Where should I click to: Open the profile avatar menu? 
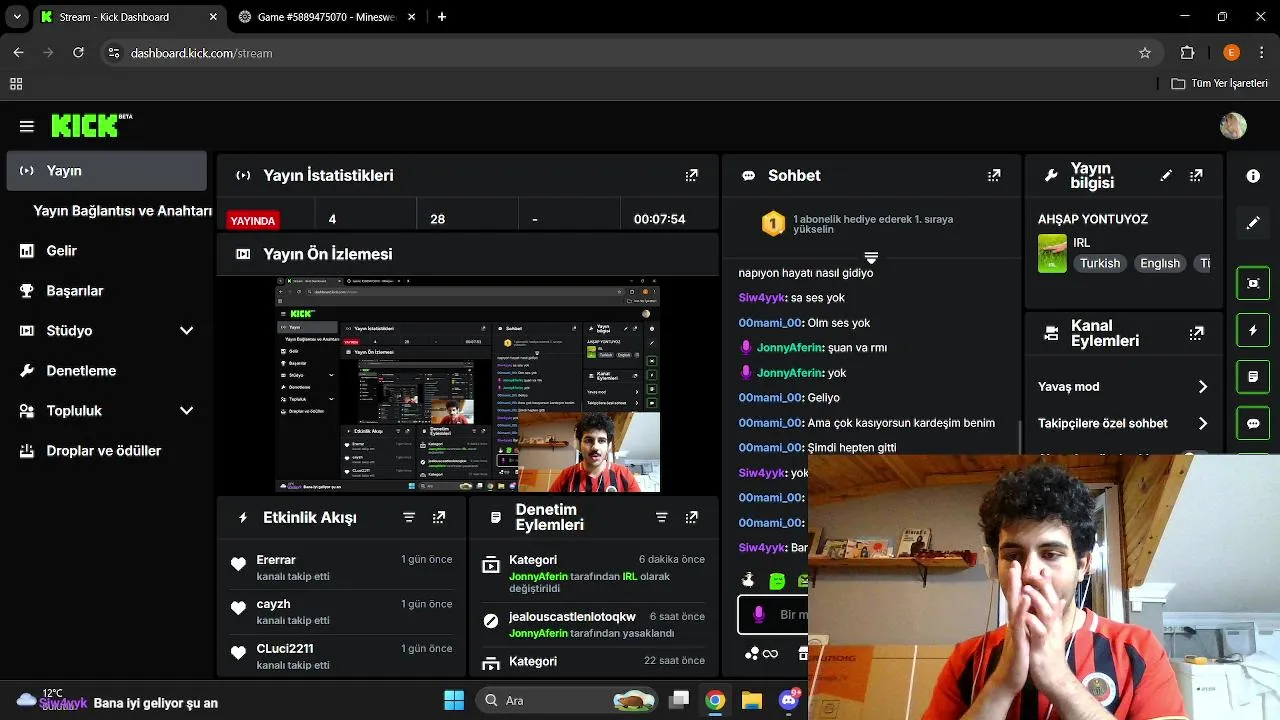pyautogui.click(x=1233, y=126)
